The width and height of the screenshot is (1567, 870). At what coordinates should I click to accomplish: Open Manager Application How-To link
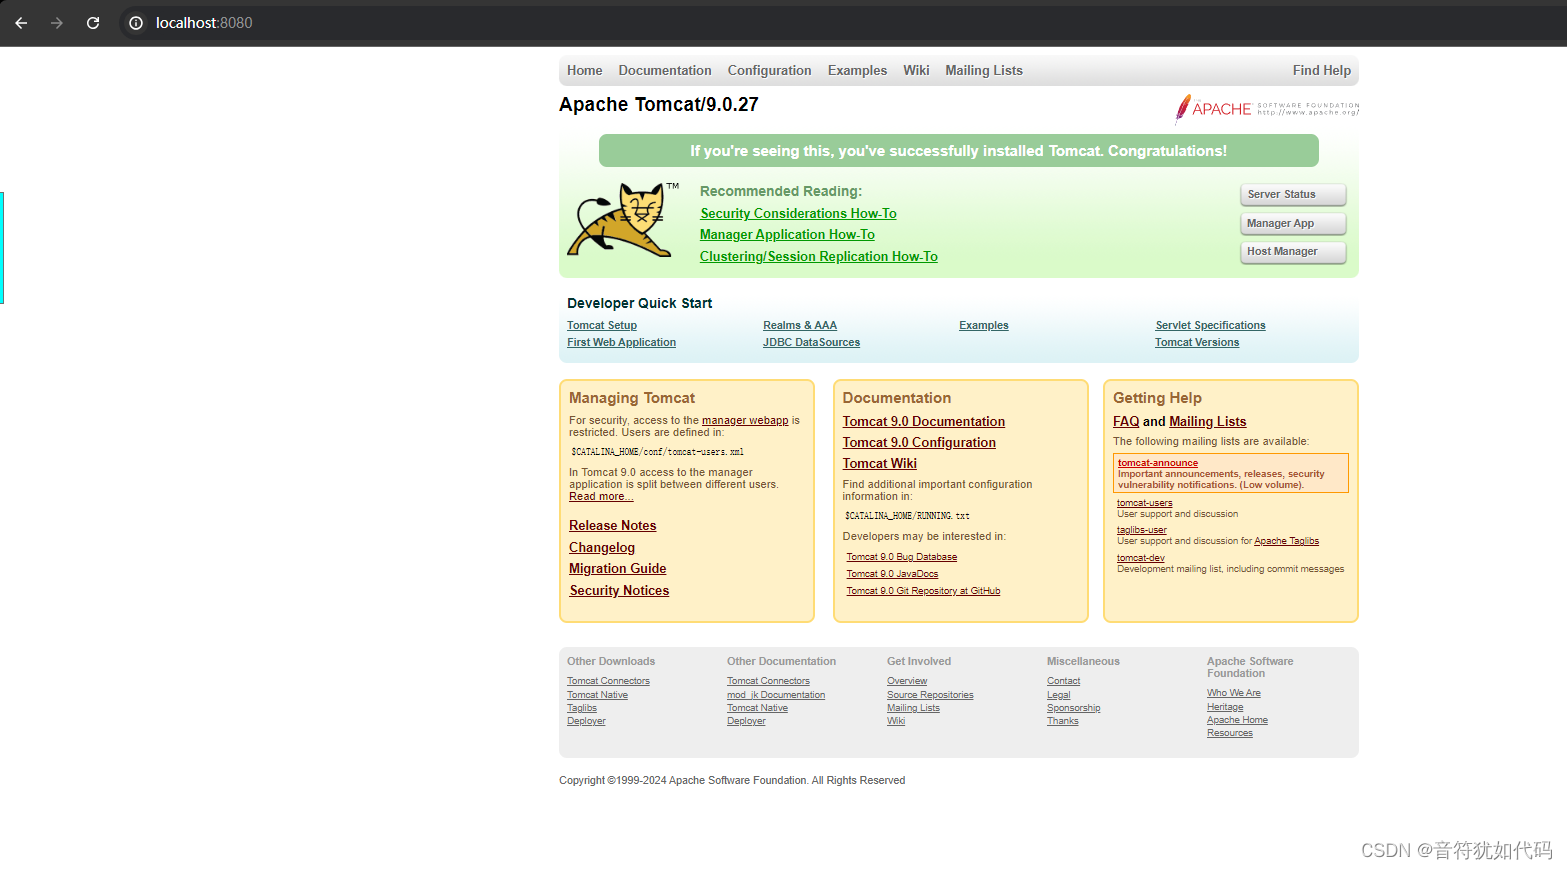(787, 235)
